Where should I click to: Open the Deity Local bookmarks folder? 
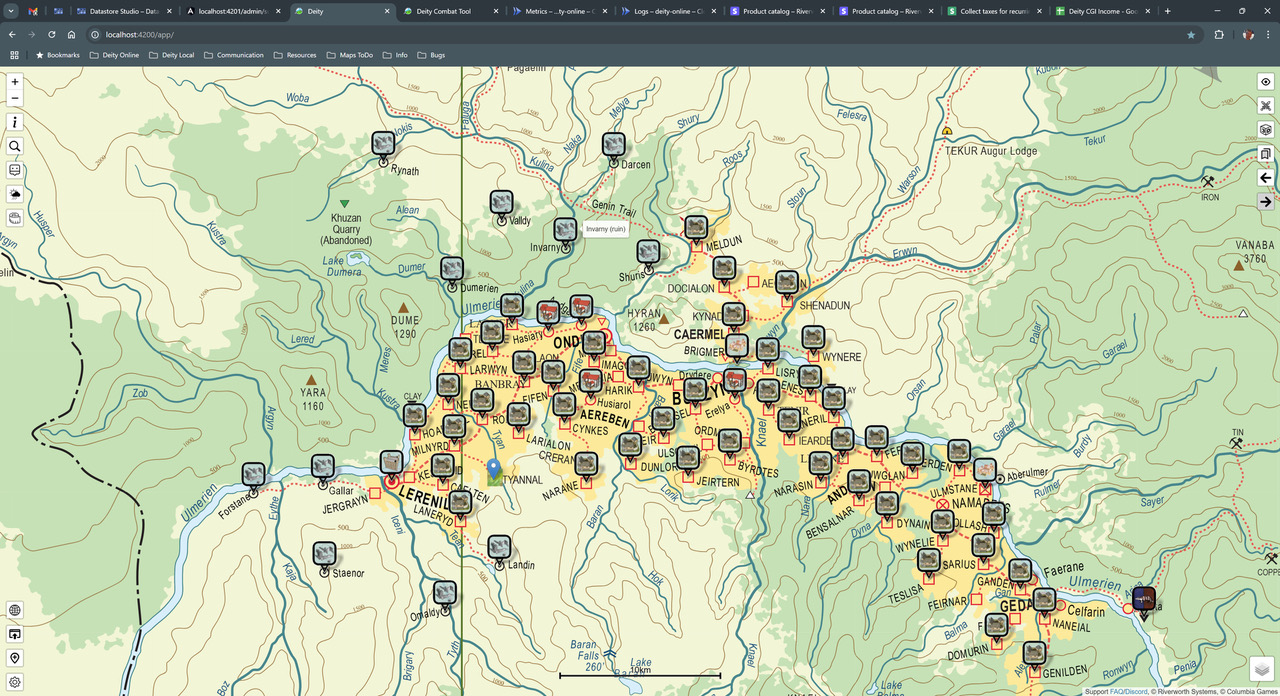point(171,55)
